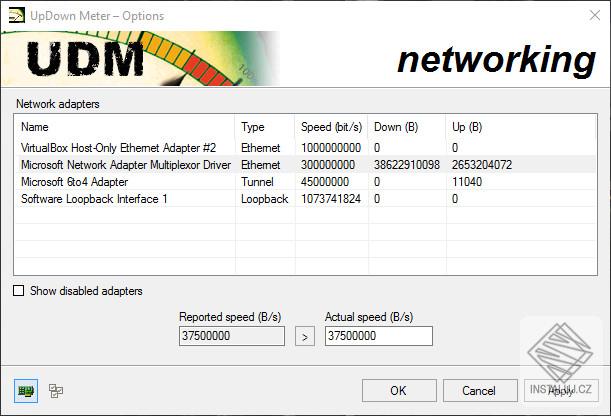Viewport: 611px width, 416px height.
Task: Click the Up value 11040
Action: click(467, 182)
